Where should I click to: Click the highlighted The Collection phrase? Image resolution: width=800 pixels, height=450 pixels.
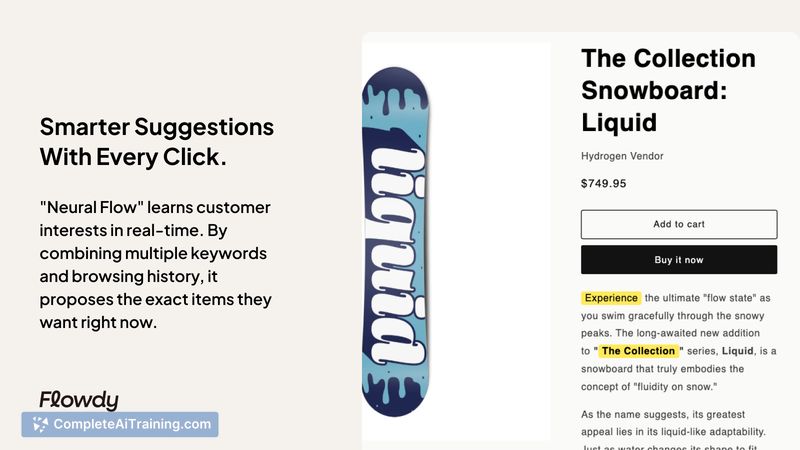pos(638,351)
